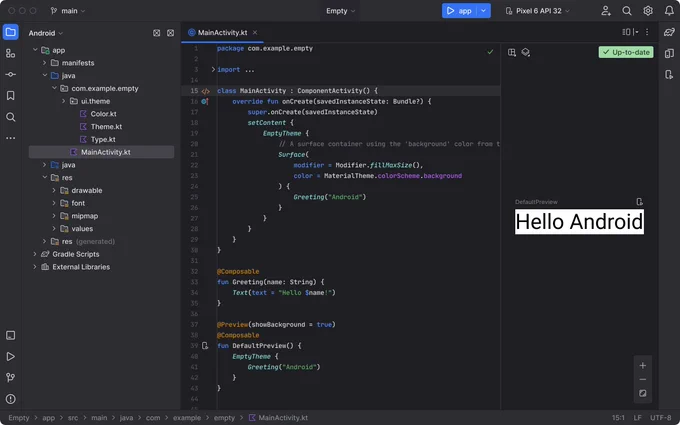Expand the ui.theme package

pos(64,101)
